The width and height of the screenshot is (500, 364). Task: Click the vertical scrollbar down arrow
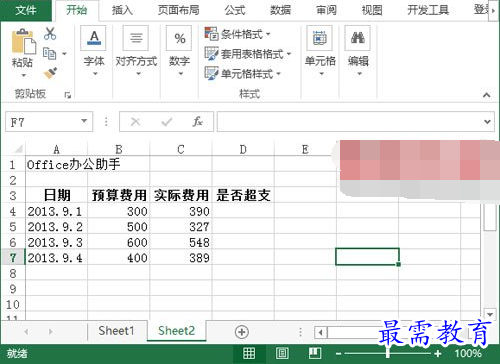(x=490, y=314)
